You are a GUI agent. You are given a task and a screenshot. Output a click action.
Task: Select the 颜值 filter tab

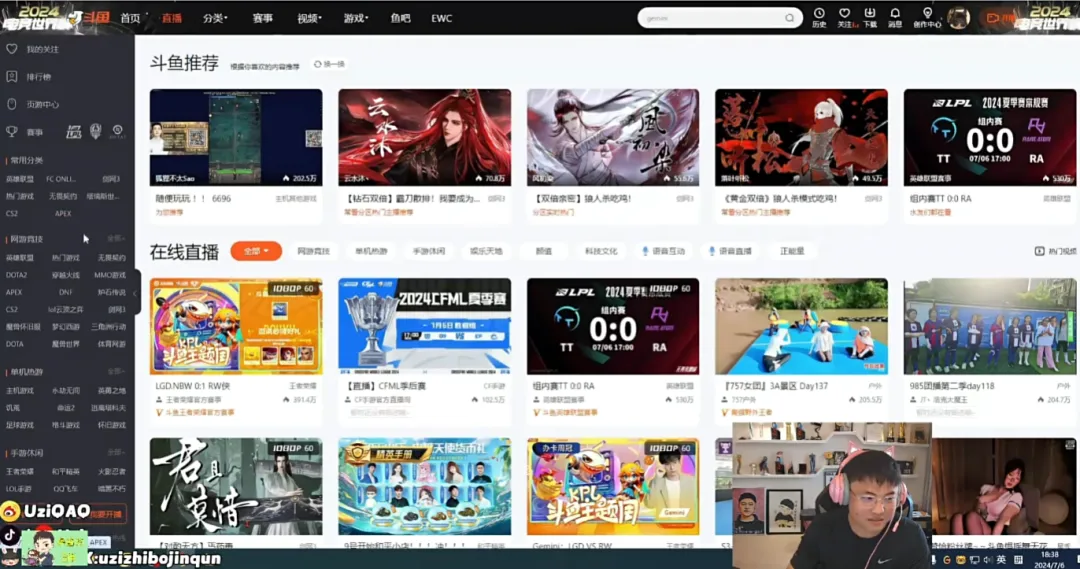pyautogui.click(x=543, y=251)
